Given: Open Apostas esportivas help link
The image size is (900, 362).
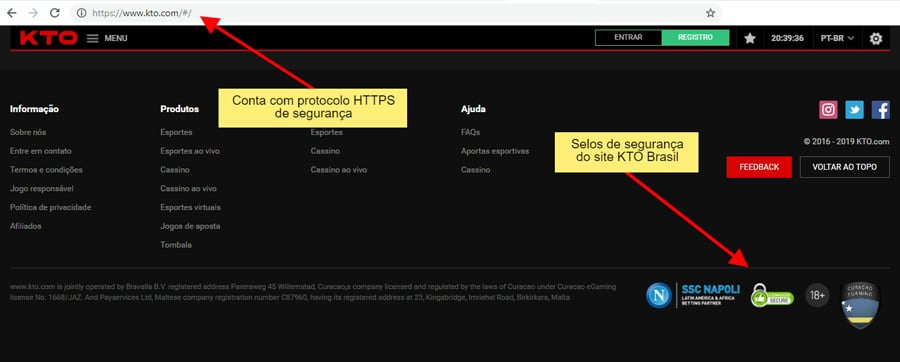Looking at the screenshot, I should 495,151.
